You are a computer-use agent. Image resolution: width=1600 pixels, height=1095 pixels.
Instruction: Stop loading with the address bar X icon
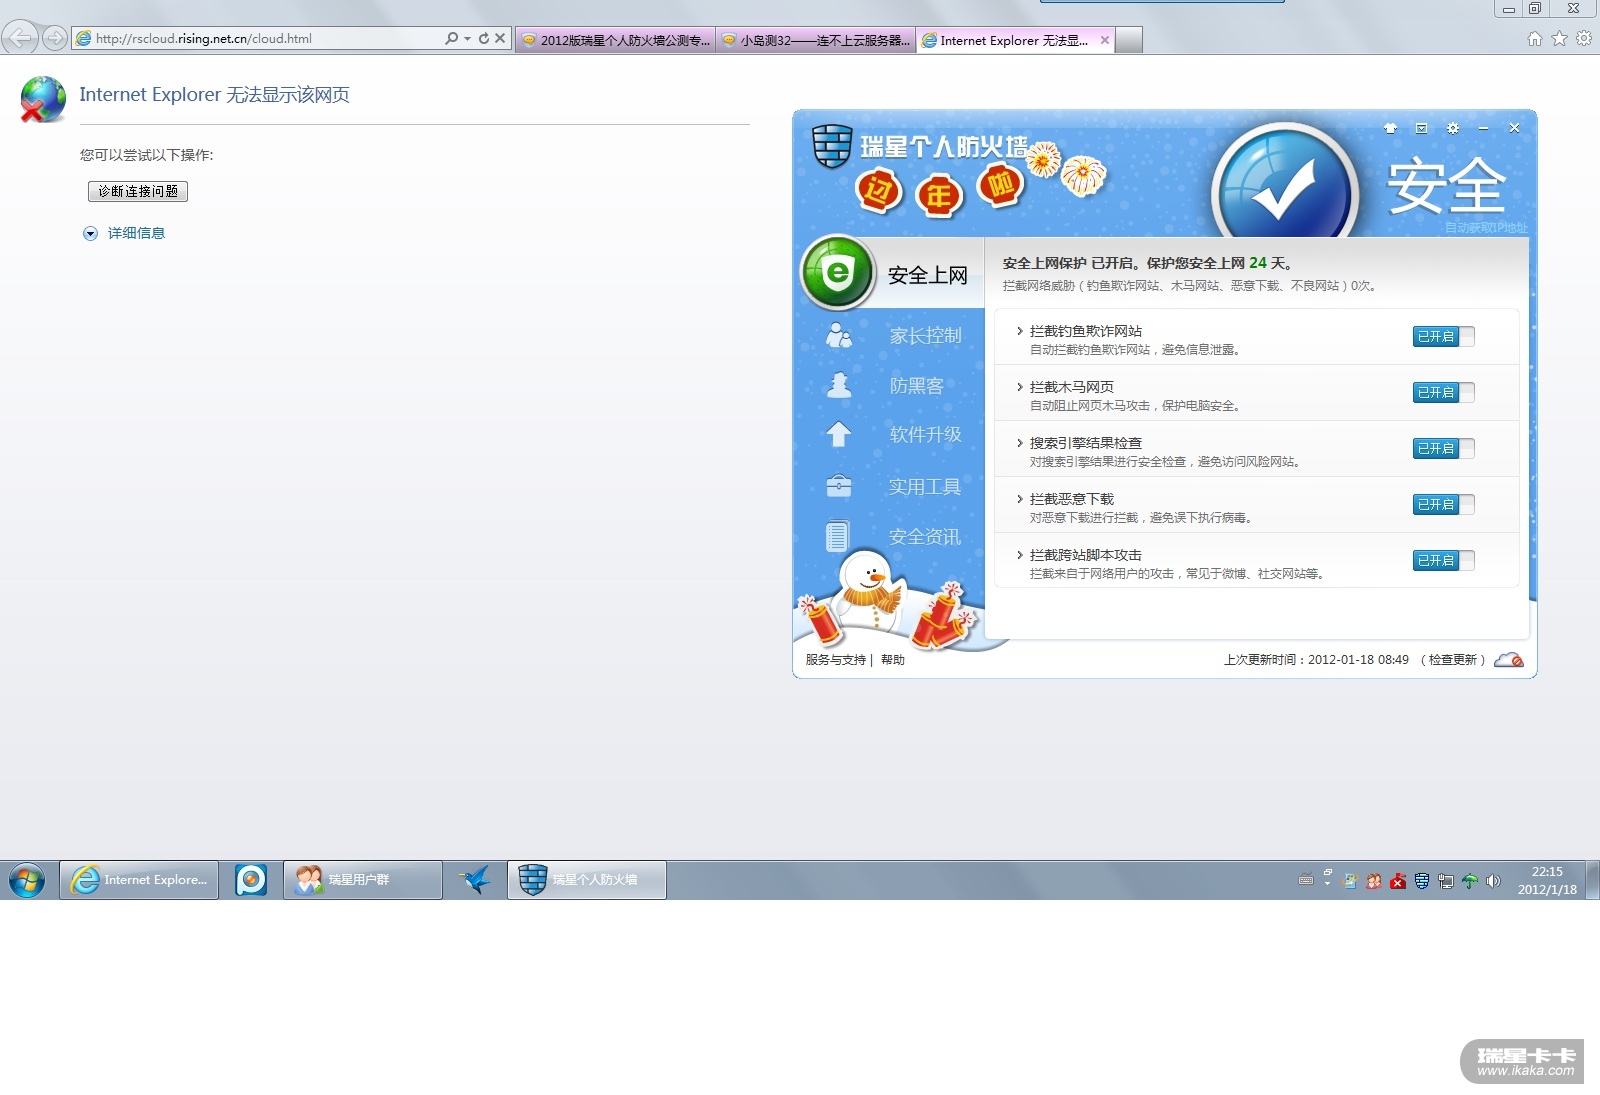[x=500, y=38]
